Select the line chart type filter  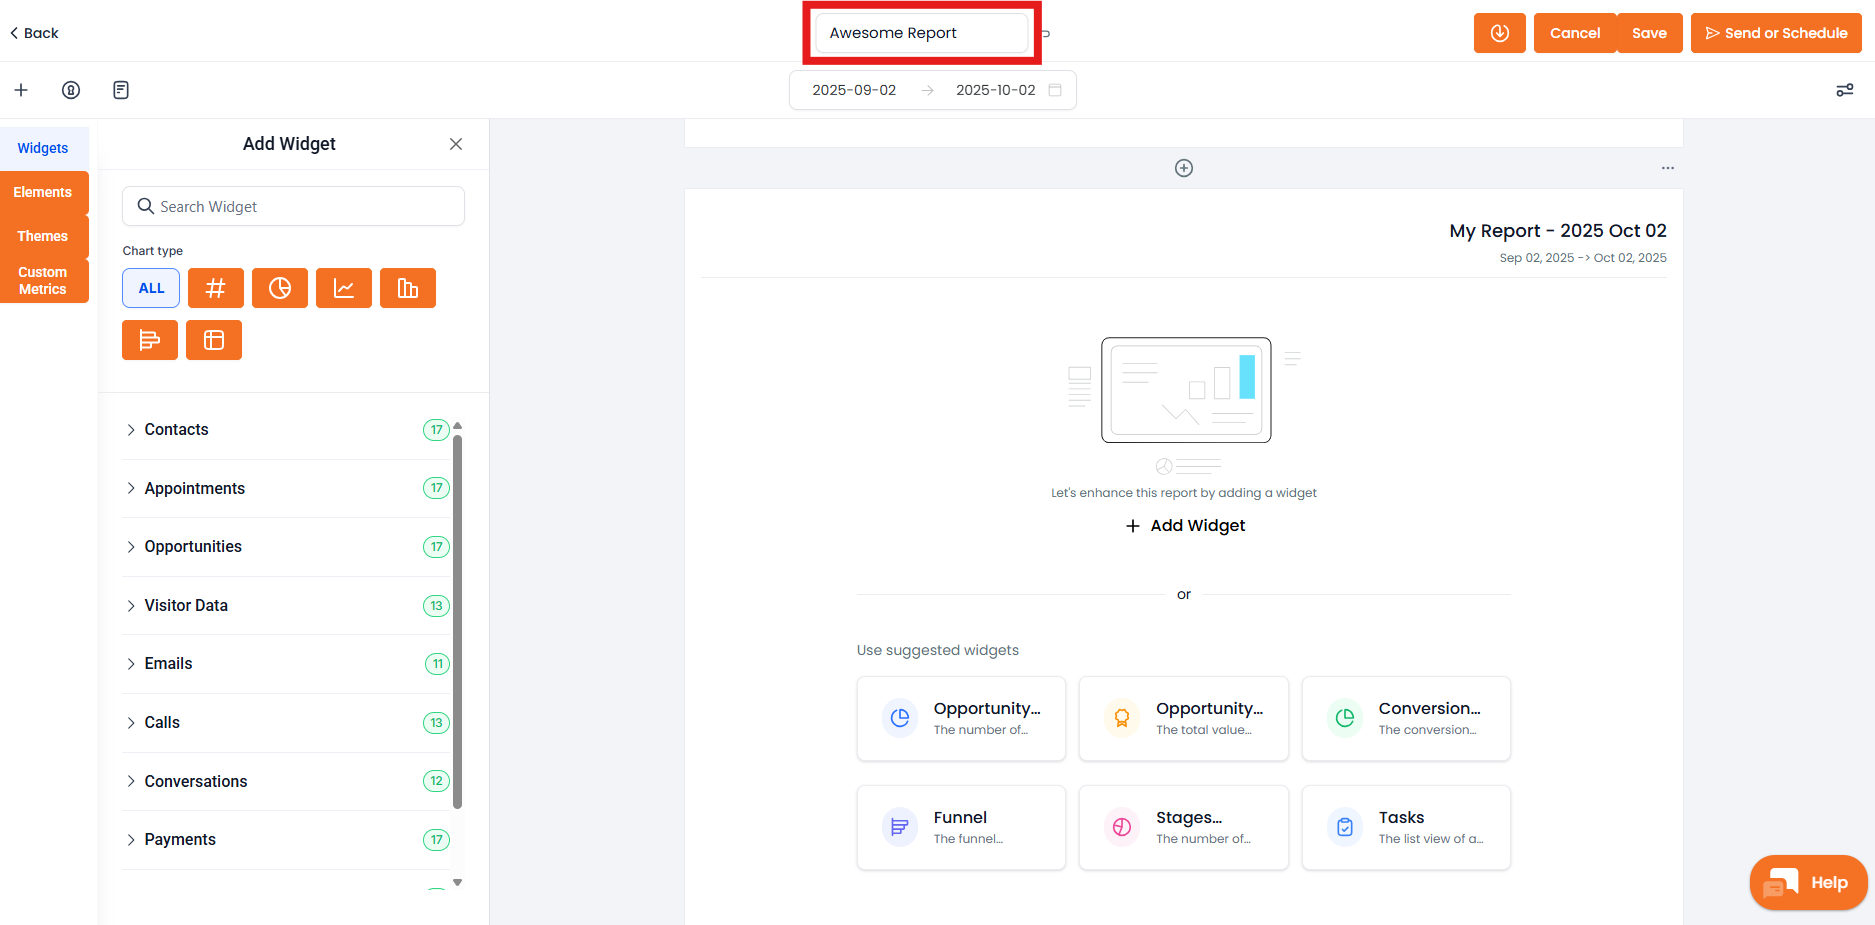[x=344, y=288]
